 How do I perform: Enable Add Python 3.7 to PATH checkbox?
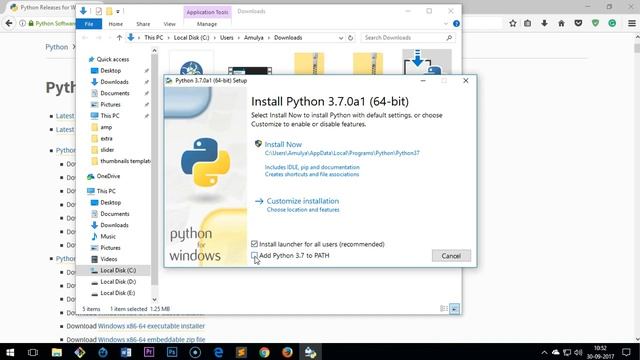[254, 256]
